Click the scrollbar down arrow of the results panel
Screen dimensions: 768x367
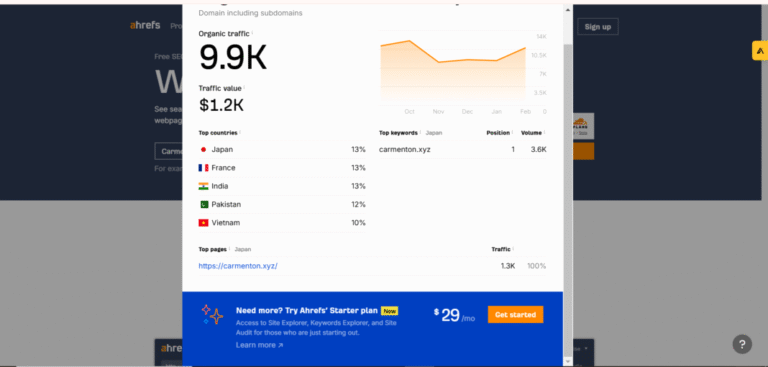(568, 361)
